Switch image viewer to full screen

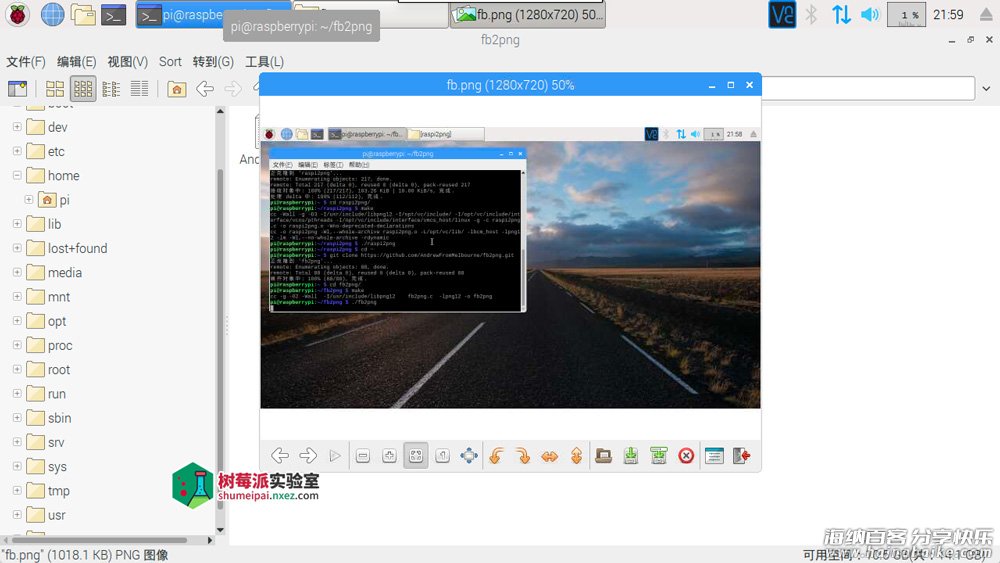469,455
